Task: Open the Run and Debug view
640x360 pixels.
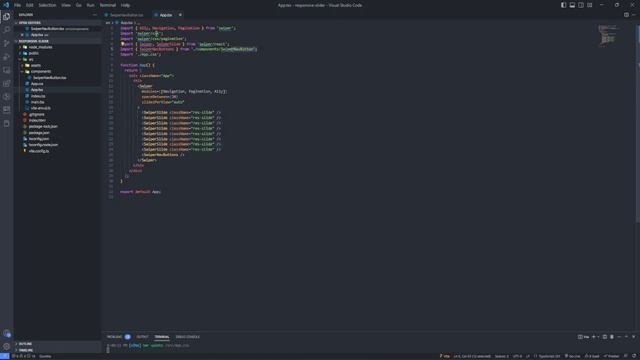Action: point(7,57)
